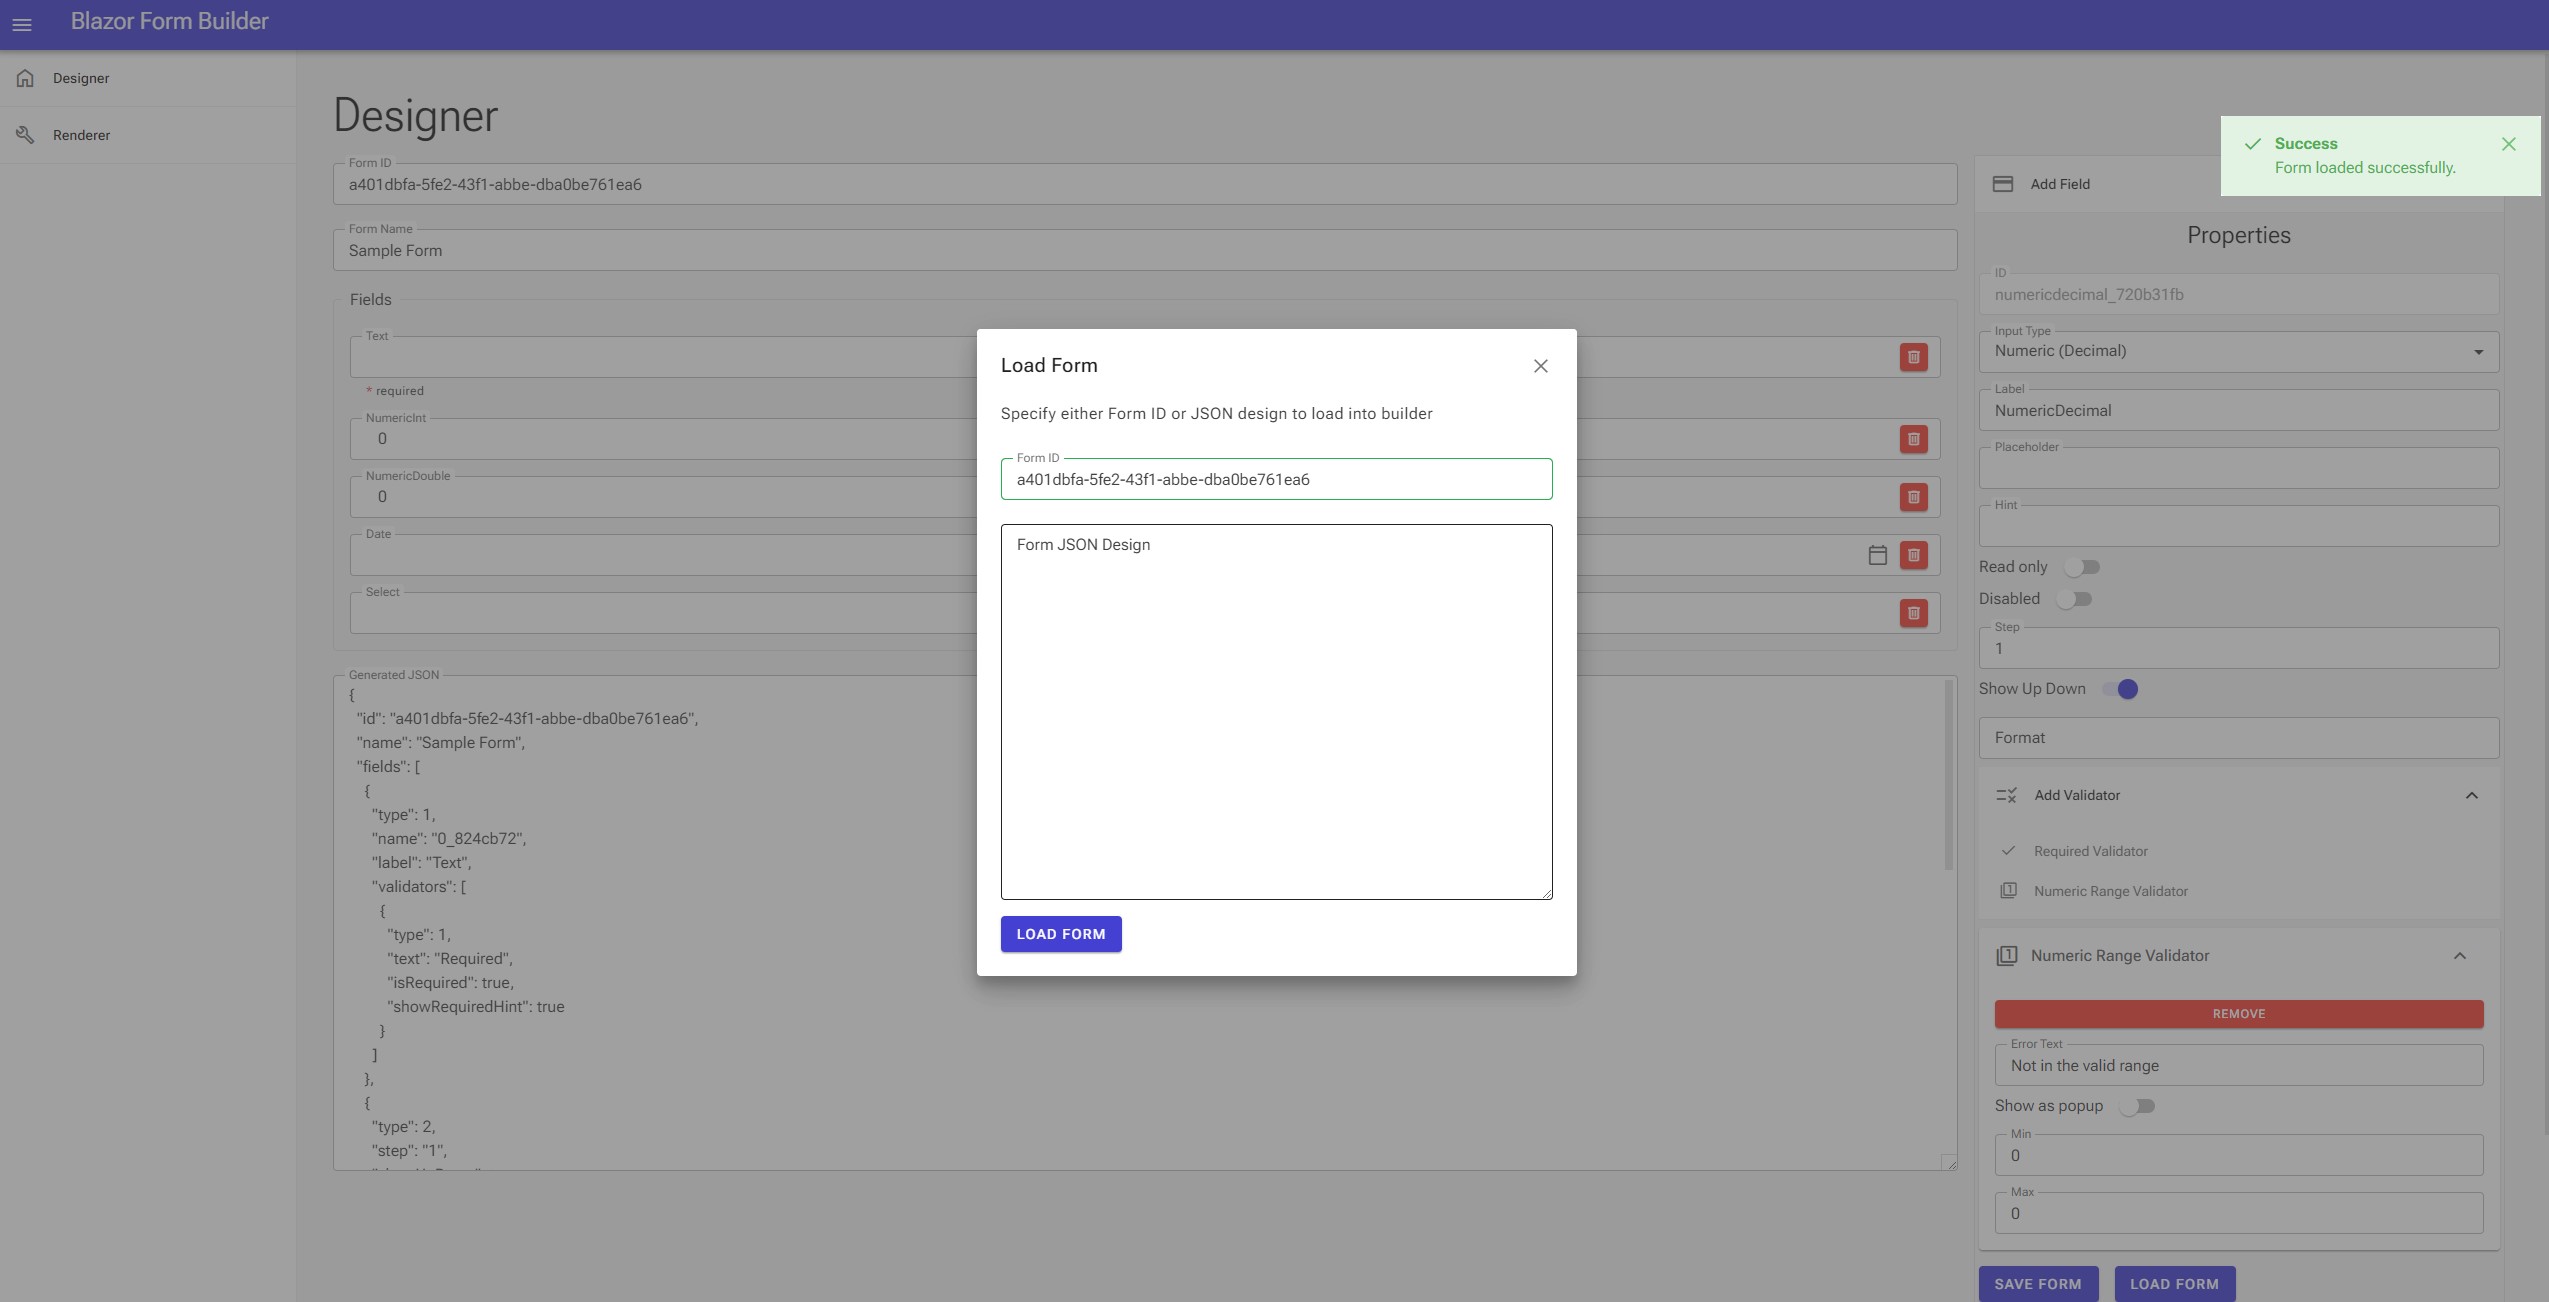Delete the Date field with trash icon
Screen dimensions: 2549x1302
[x=1913, y=555]
